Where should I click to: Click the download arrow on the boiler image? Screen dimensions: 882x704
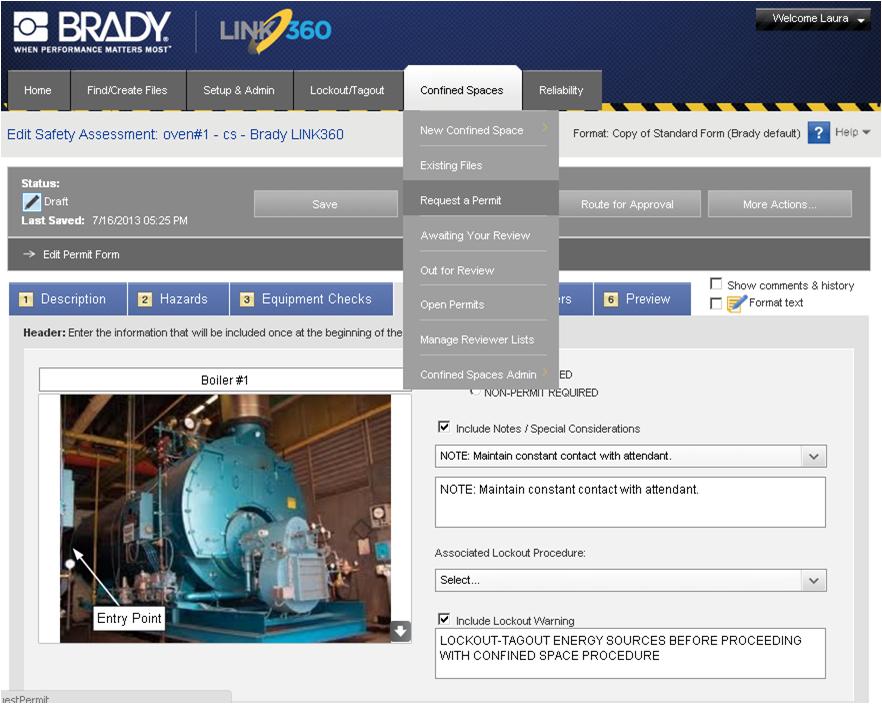(x=400, y=631)
